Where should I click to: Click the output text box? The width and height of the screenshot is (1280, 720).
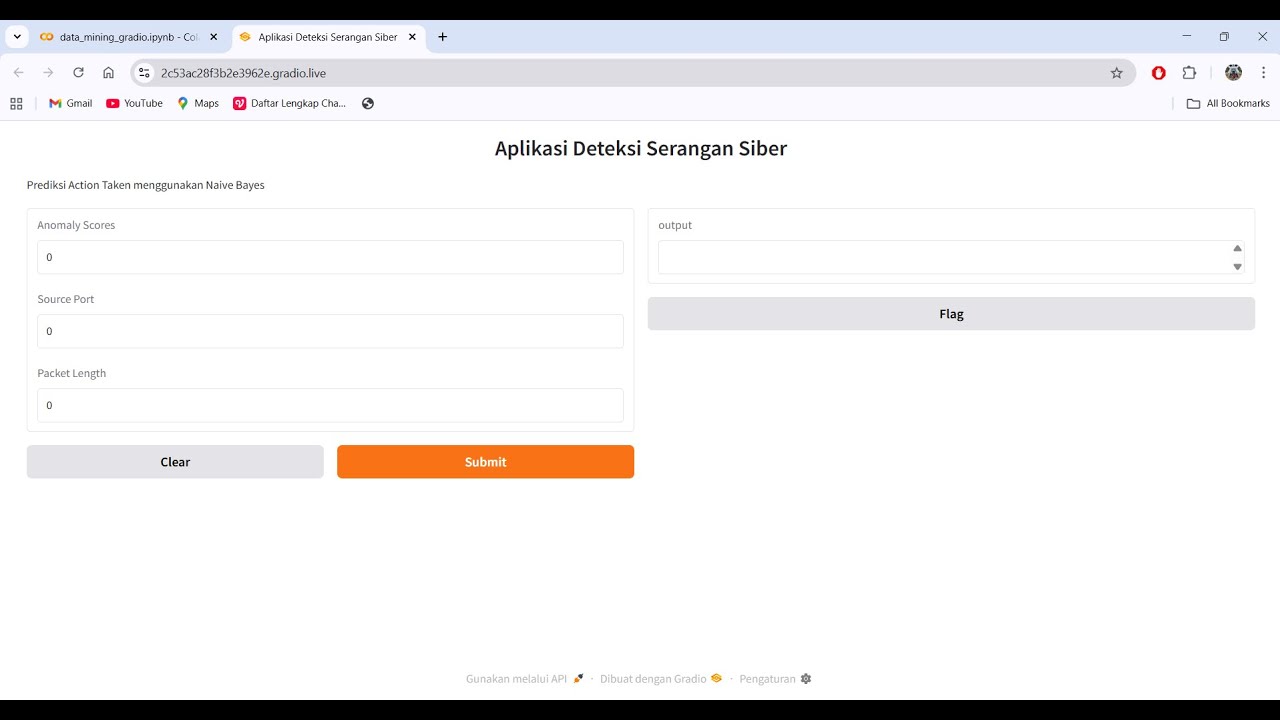[951, 257]
